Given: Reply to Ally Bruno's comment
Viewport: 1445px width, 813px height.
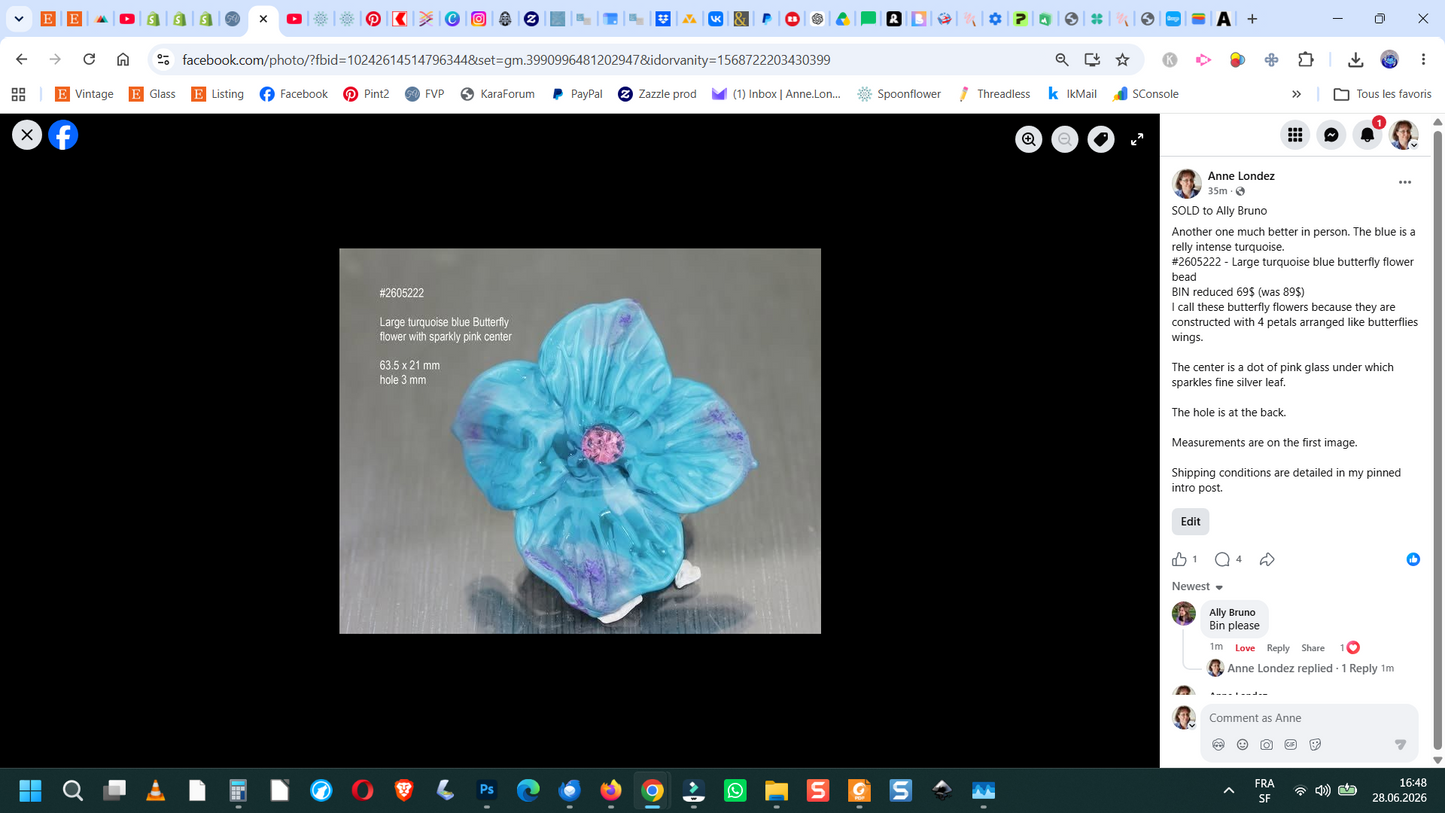Looking at the screenshot, I should click(1278, 648).
